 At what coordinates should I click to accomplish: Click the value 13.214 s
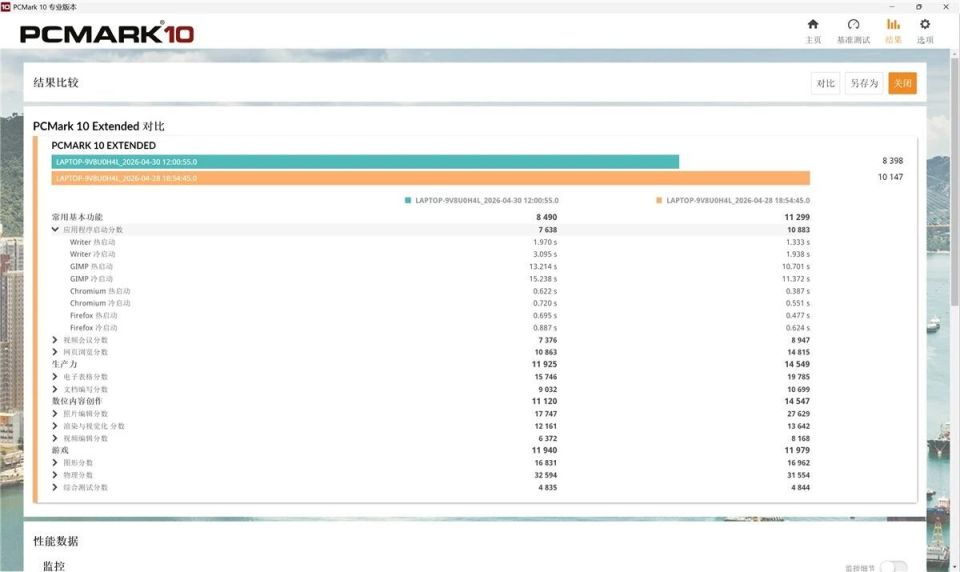543,266
